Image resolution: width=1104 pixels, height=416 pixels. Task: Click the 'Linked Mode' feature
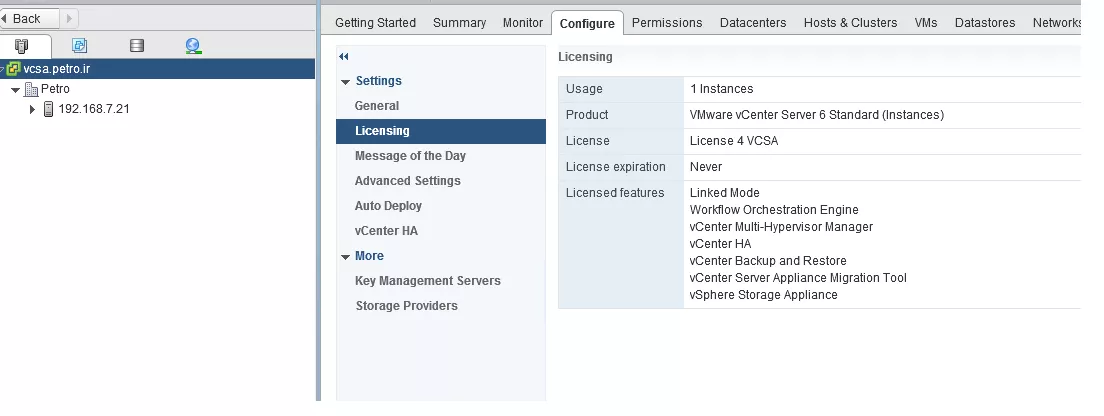pyautogui.click(x=724, y=193)
